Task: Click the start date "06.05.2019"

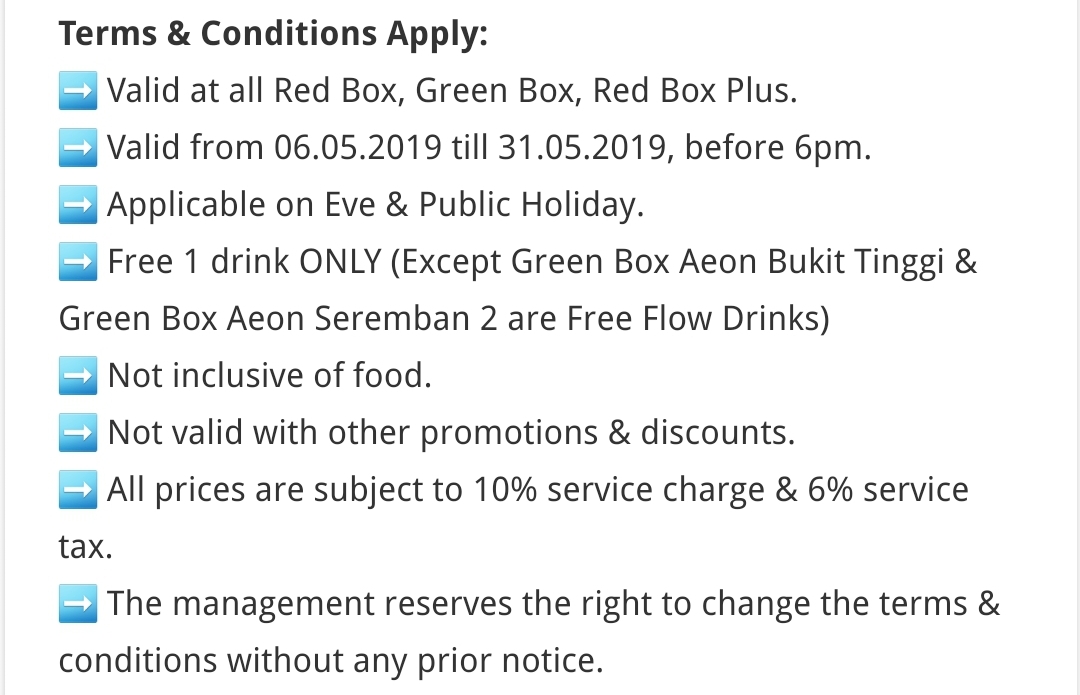Action: coord(357,148)
